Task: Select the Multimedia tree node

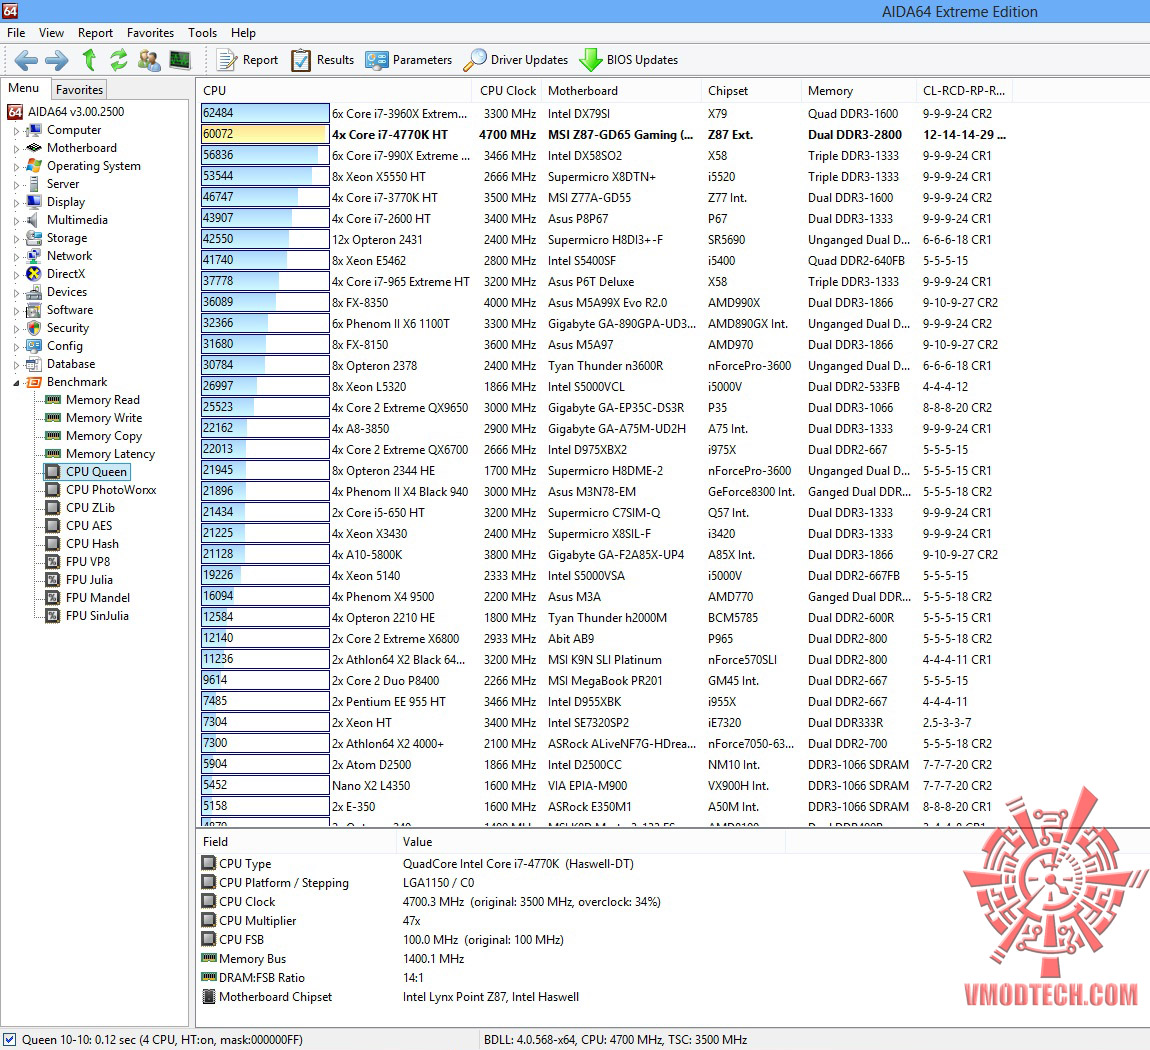Action: tap(77, 220)
